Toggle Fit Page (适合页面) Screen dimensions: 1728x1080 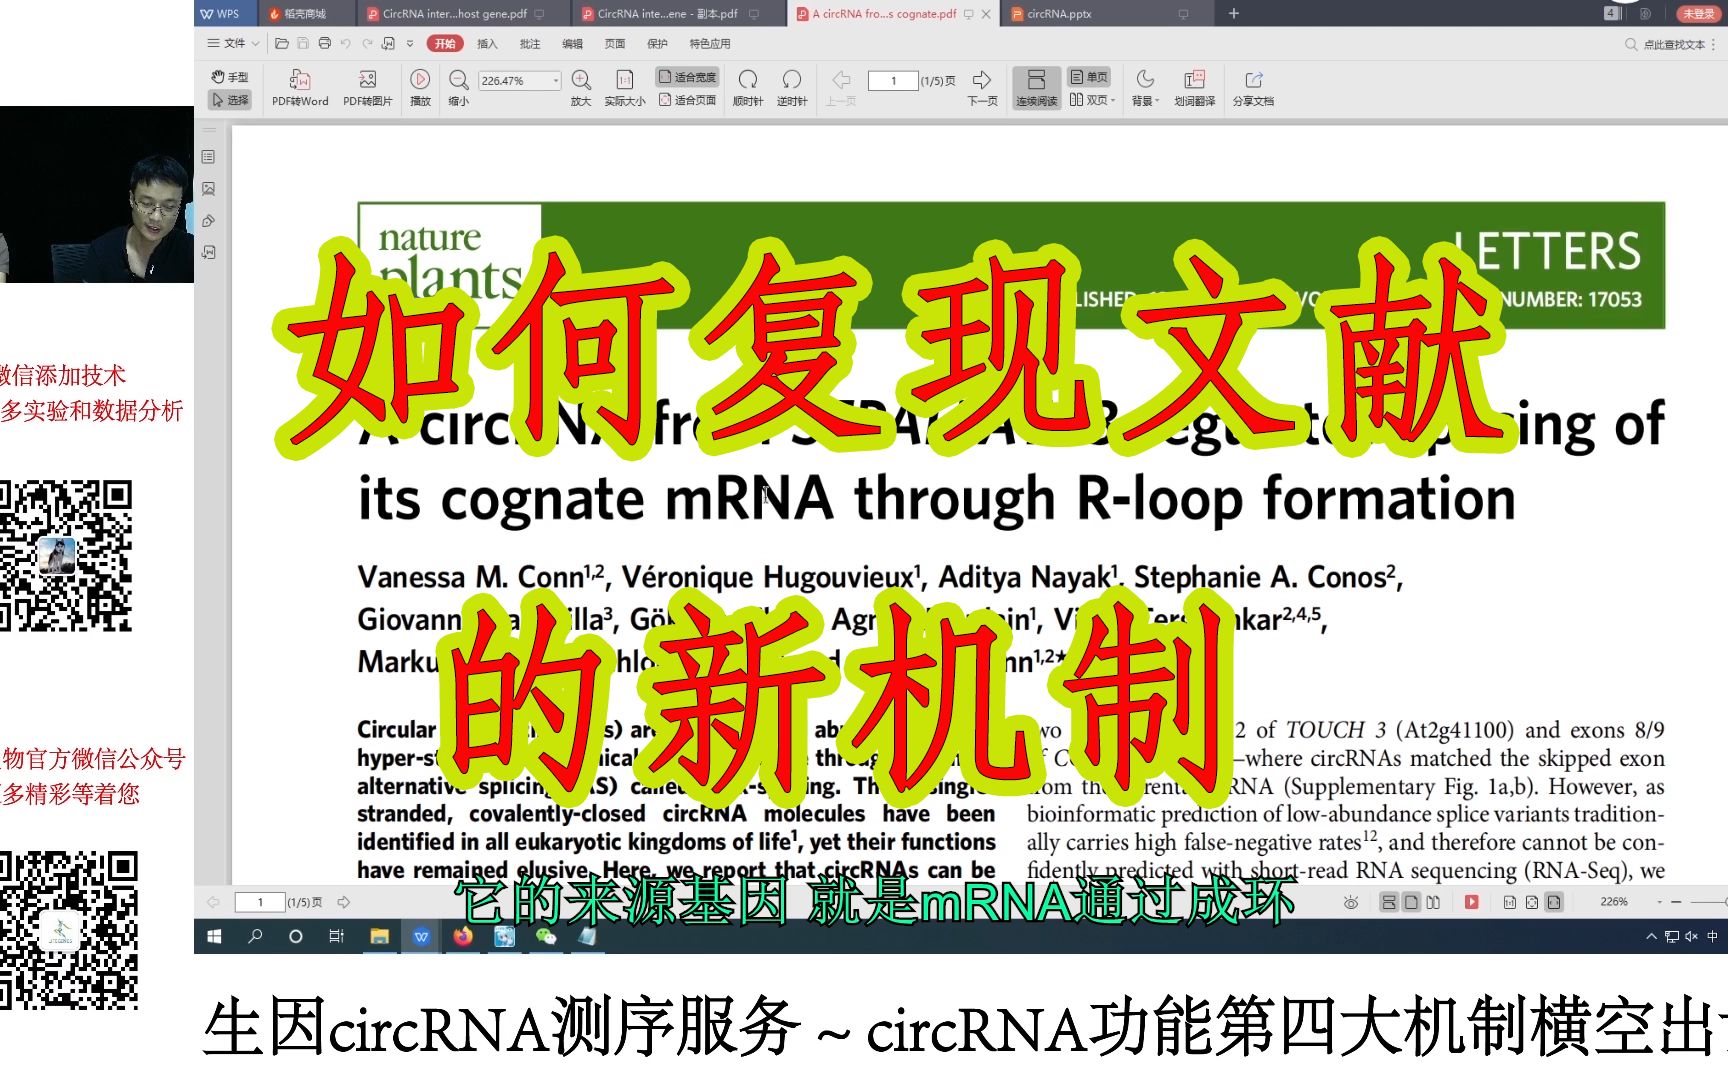[687, 100]
